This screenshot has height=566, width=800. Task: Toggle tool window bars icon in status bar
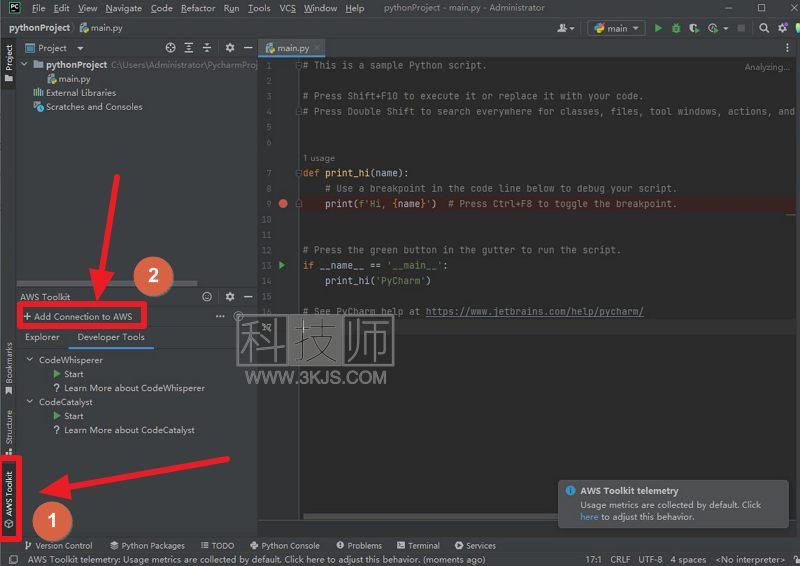[13, 559]
